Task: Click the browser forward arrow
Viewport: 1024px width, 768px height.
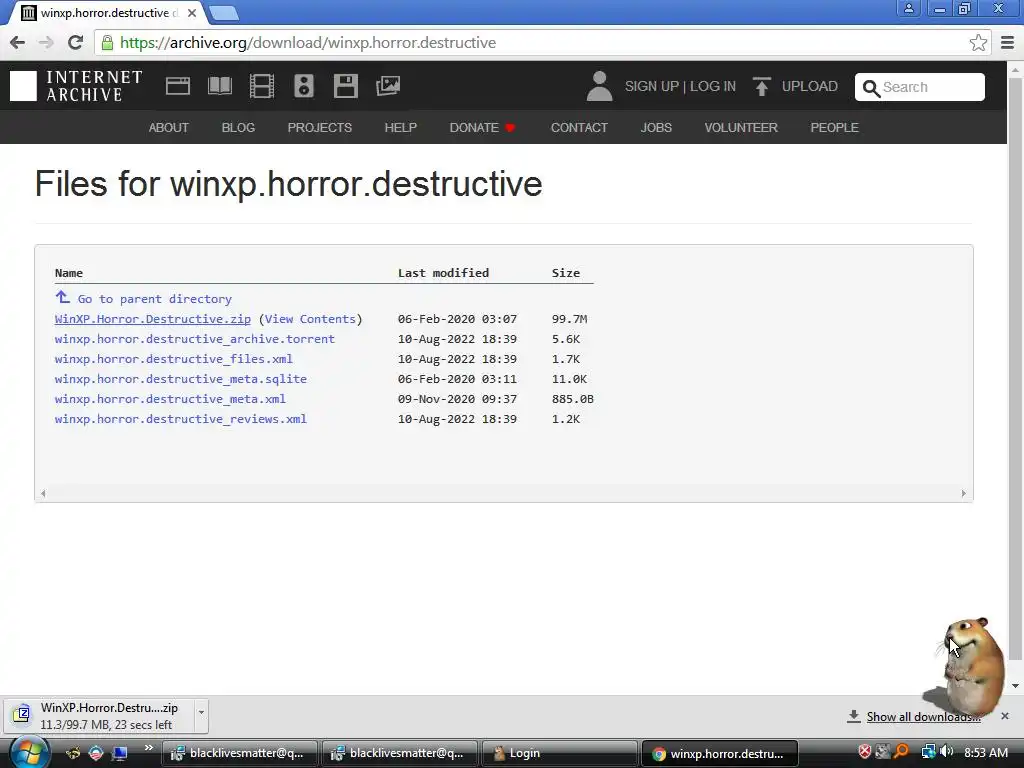Action: (x=46, y=43)
